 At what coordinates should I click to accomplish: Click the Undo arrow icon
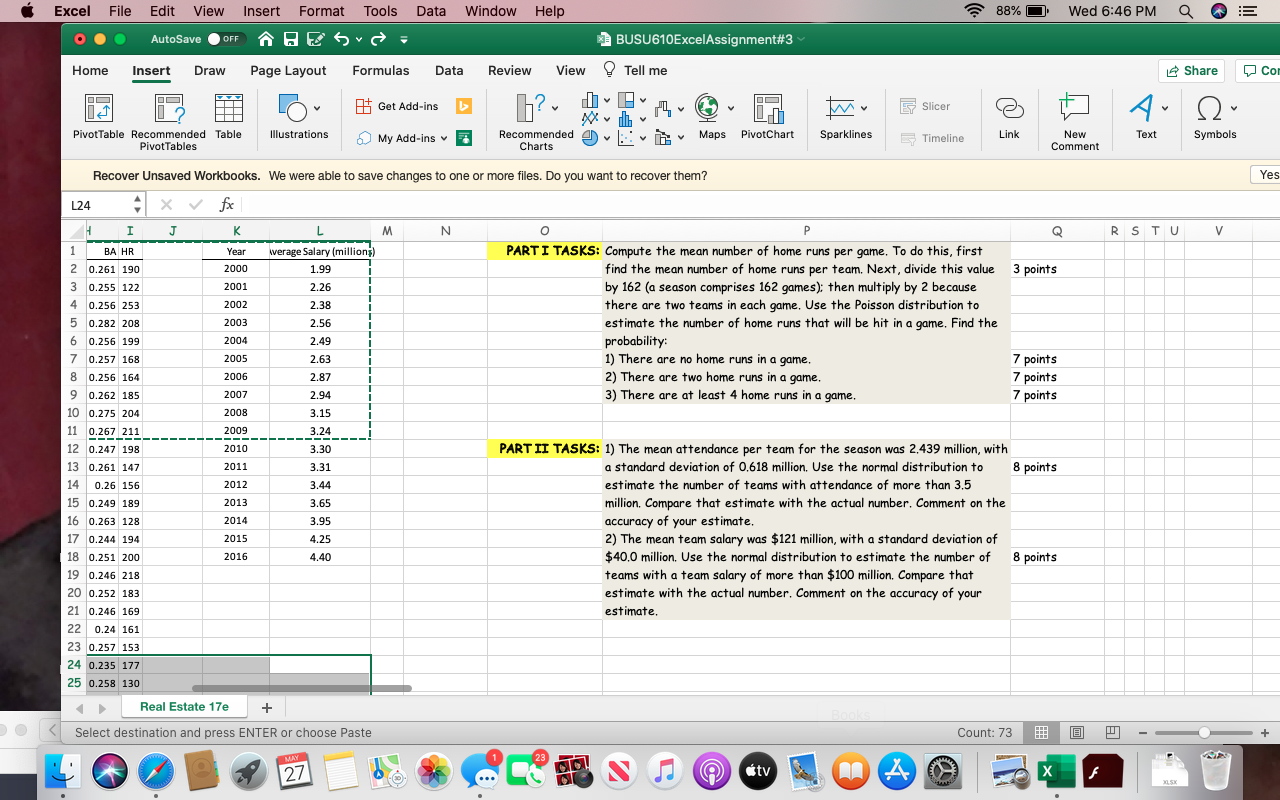pyautogui.click(x=339, y=39)
